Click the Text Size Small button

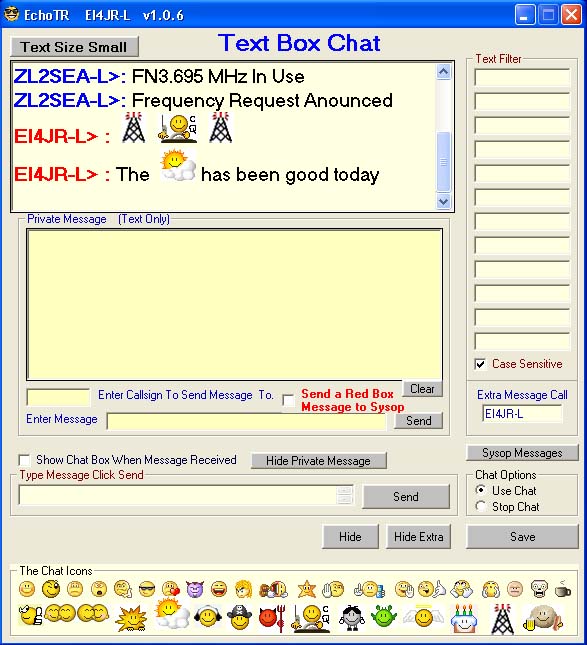tap(74, 47)
